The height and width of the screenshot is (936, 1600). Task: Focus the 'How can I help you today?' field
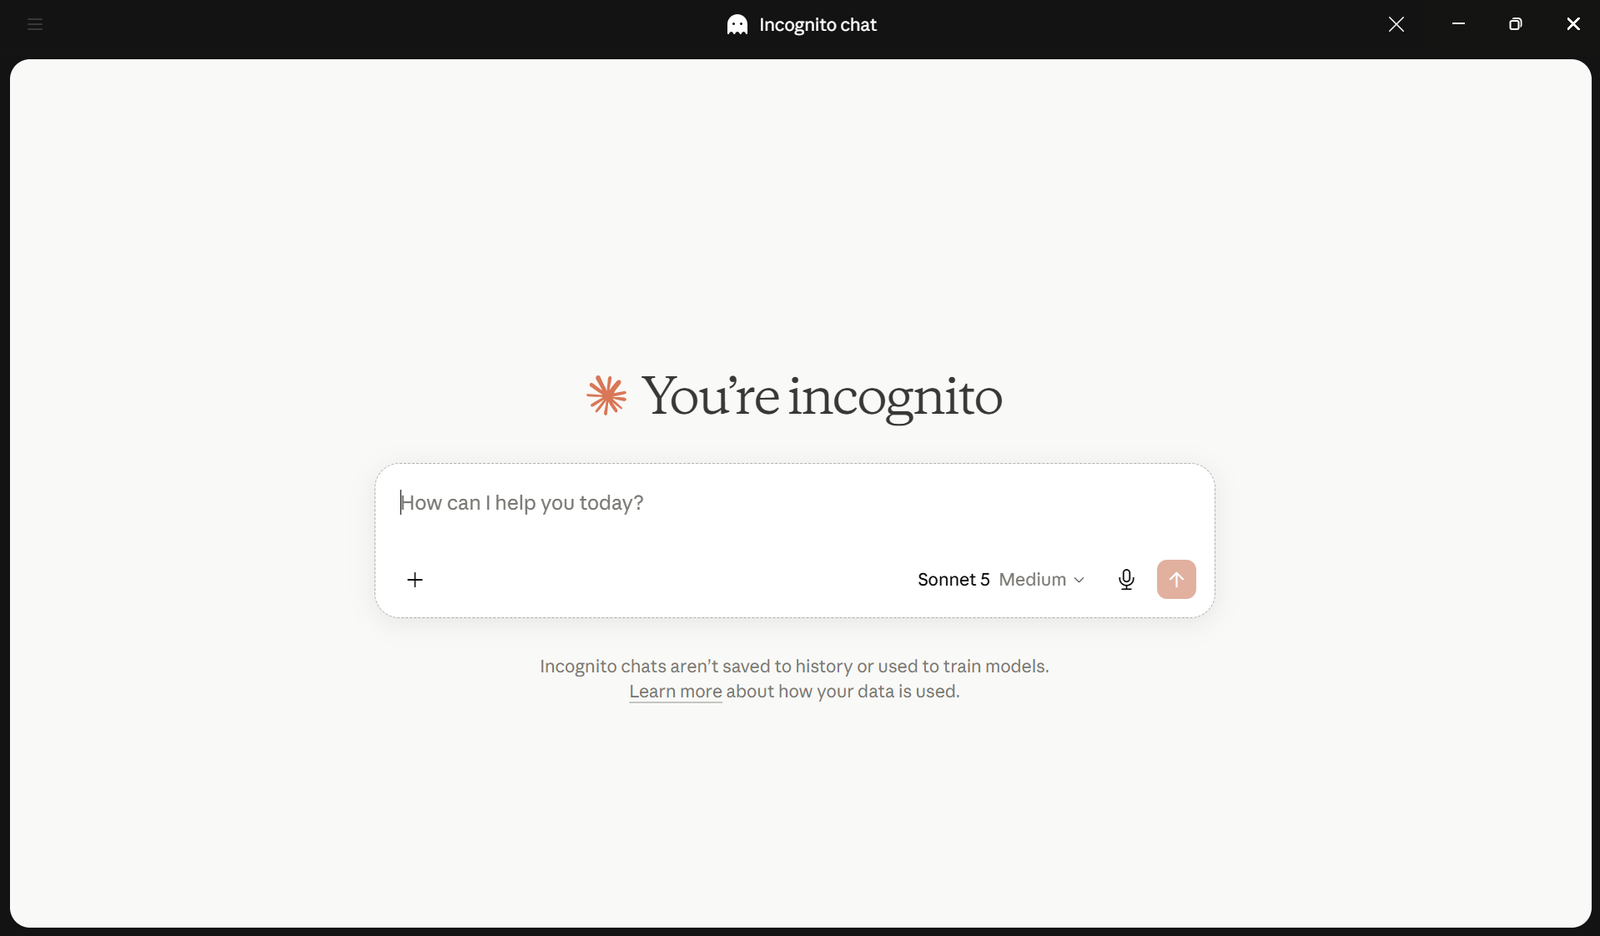795,503
